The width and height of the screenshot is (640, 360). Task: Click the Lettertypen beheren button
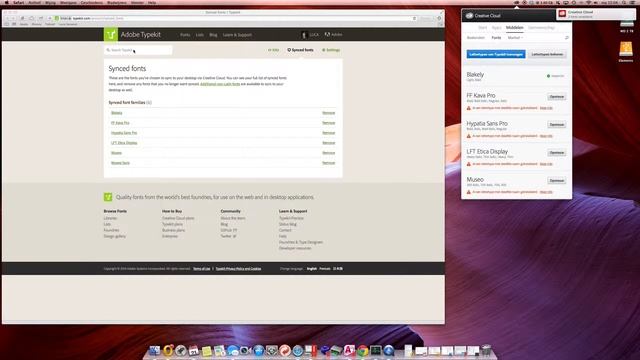point(547,54)
